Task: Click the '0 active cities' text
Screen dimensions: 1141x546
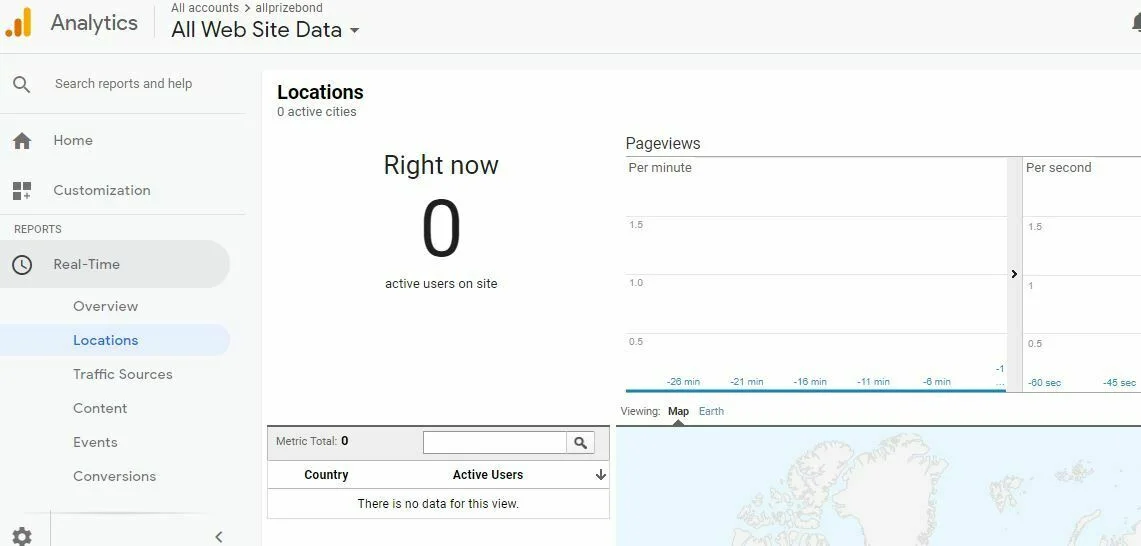Action: pos(317,112)
